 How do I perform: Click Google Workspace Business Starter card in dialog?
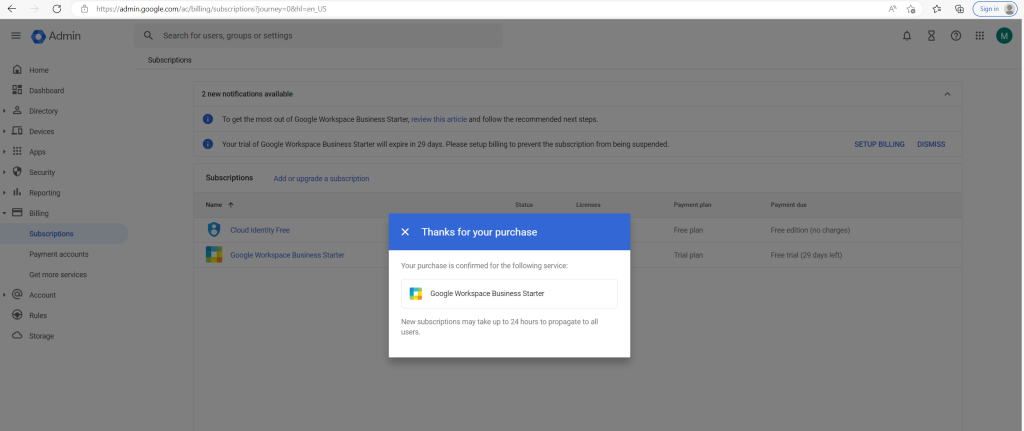point(509,294)
